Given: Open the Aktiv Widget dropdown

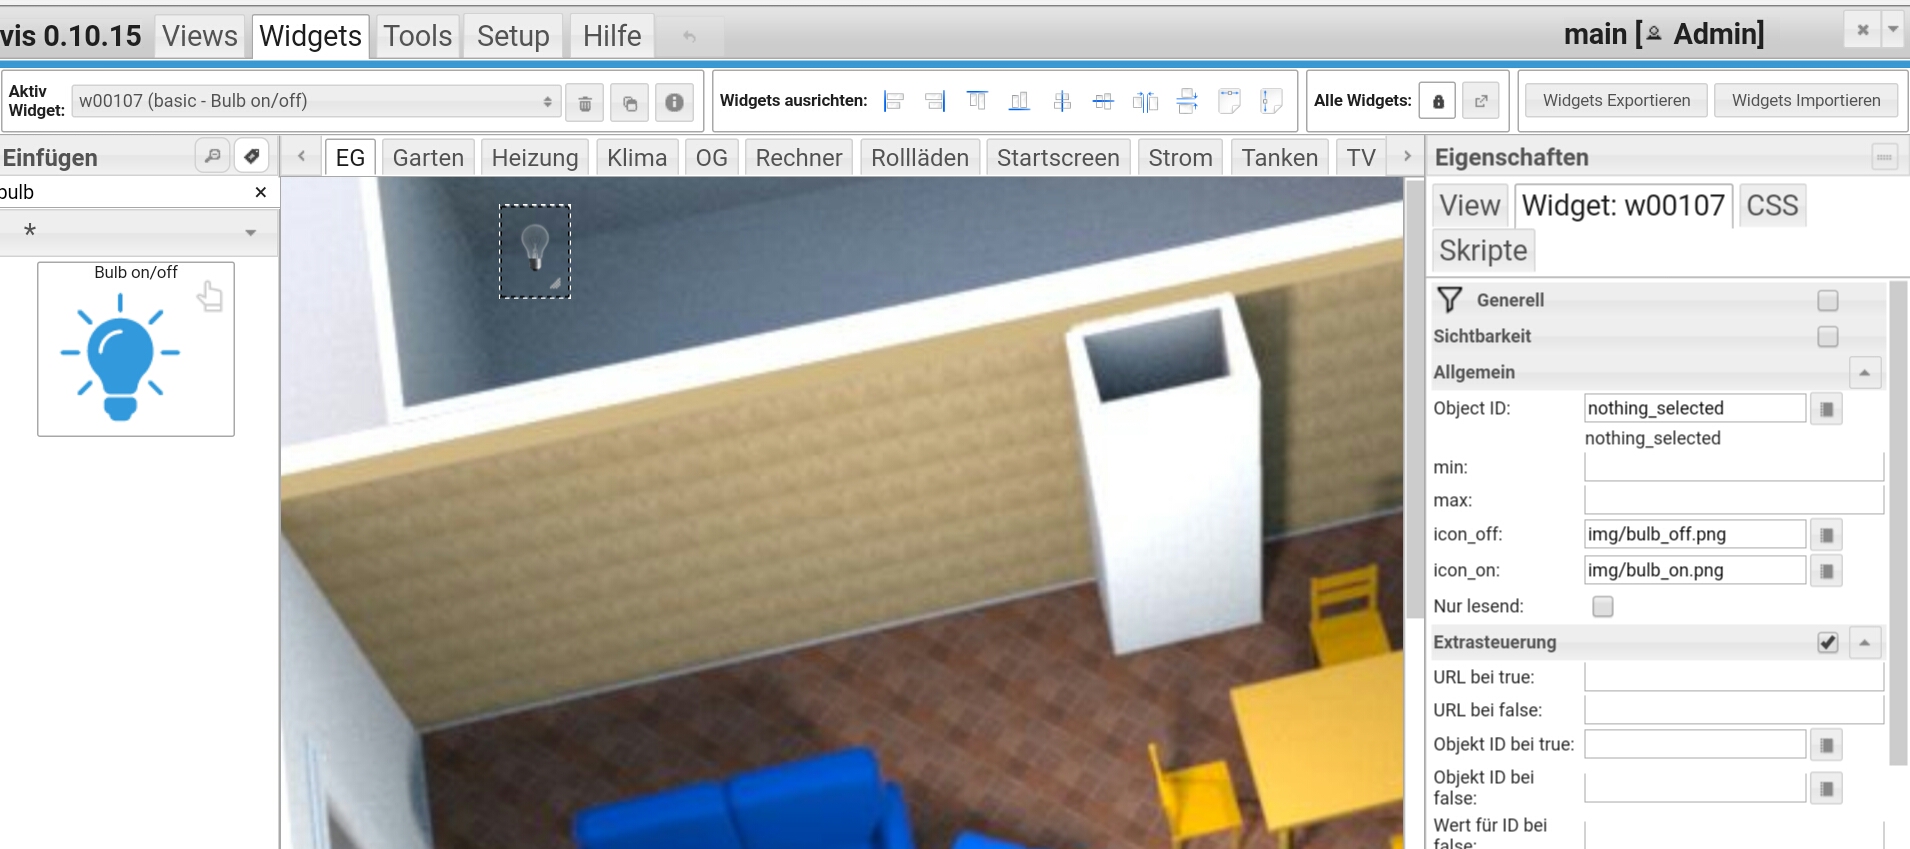Looking at the screenshot, I should tap(315, 101).
